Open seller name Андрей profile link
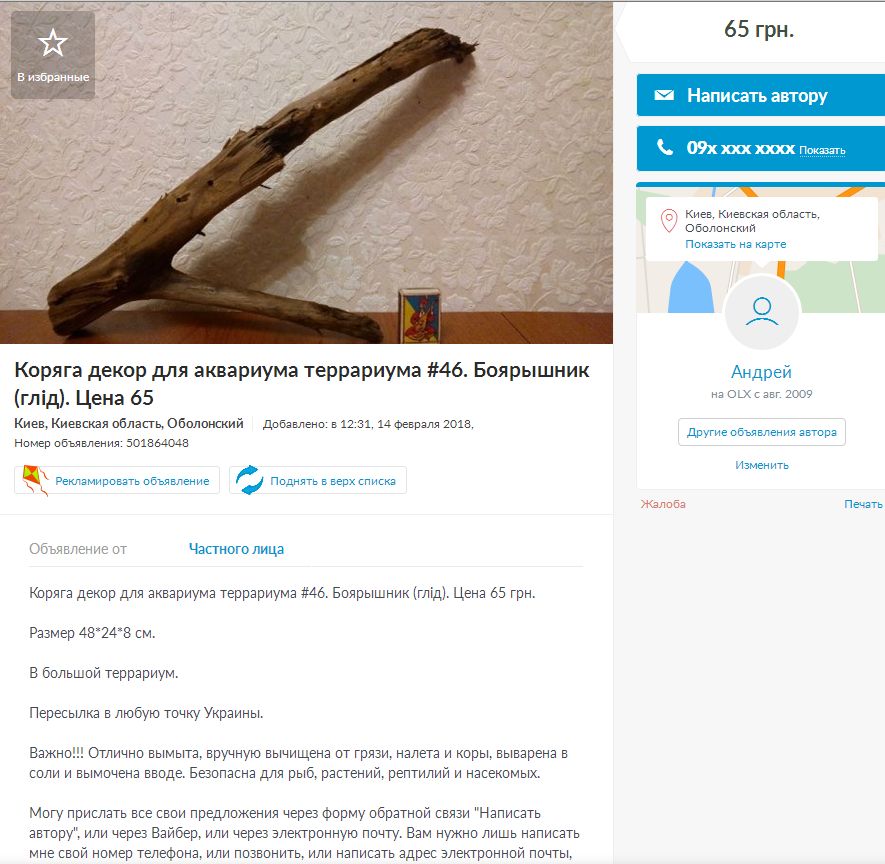This screenshot has height=864, width=885. (x=761, y=372)
